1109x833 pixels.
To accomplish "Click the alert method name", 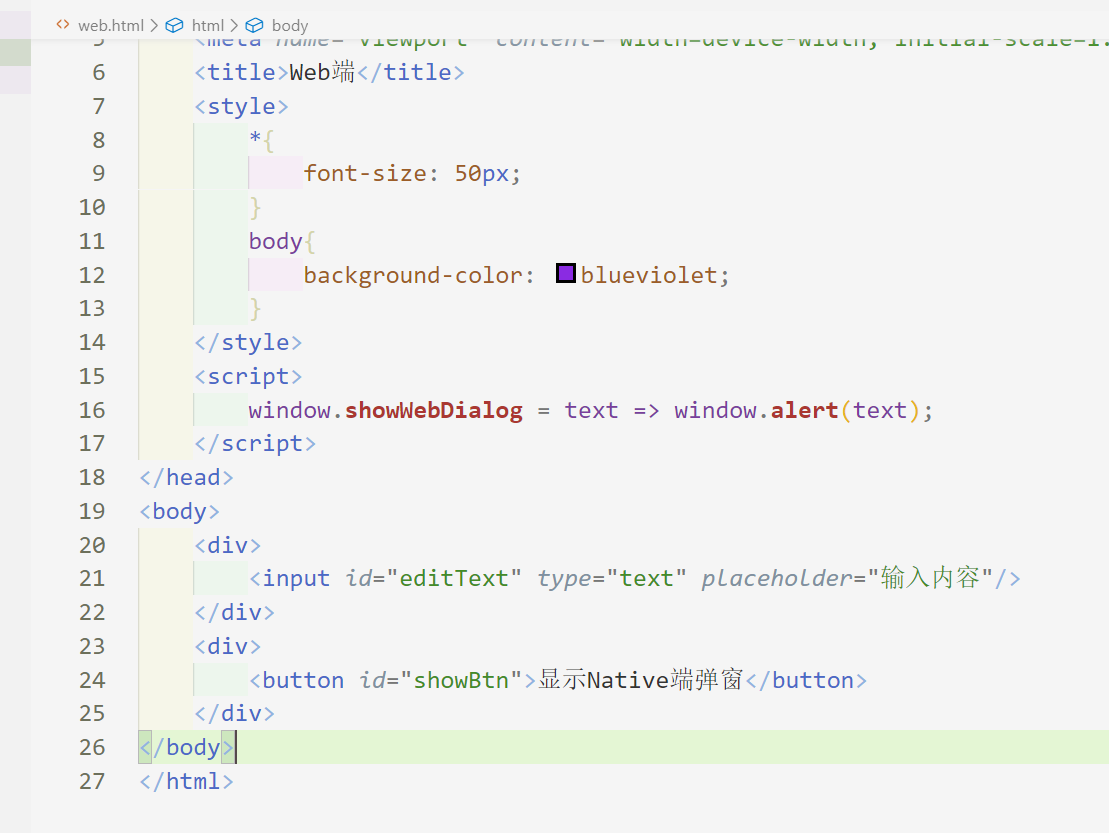I will 804,410.
